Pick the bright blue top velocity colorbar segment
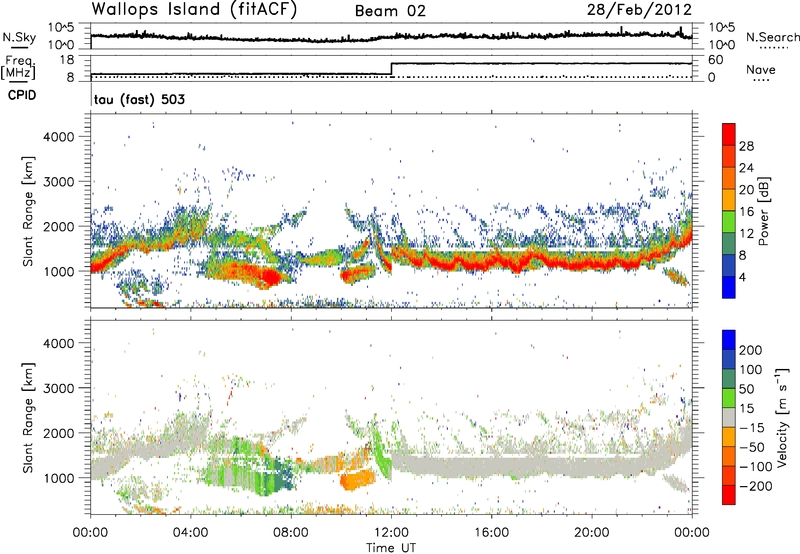800x554 pixels. pyautogui.click(x=729, y=340)
